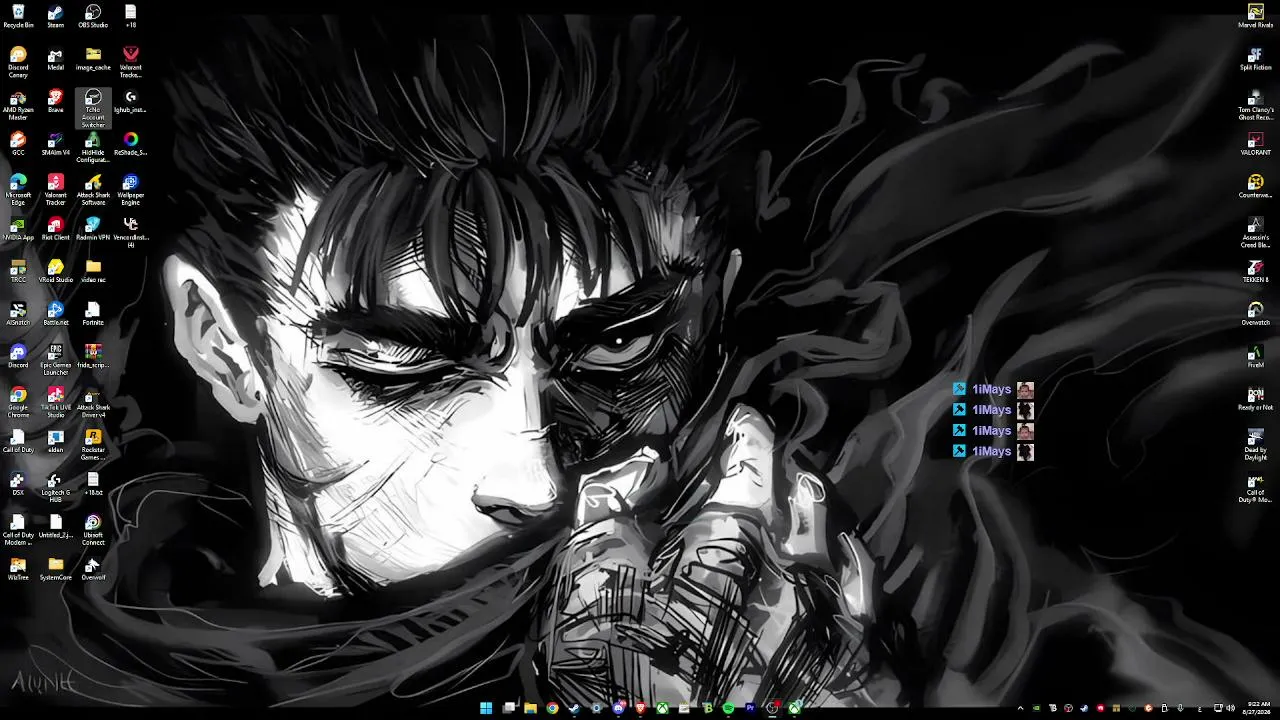Open the TikTok LIVE Studio shortcut
Image resolution: width=1280 pixels, height=720 pixels.
(x=55, y=402)
